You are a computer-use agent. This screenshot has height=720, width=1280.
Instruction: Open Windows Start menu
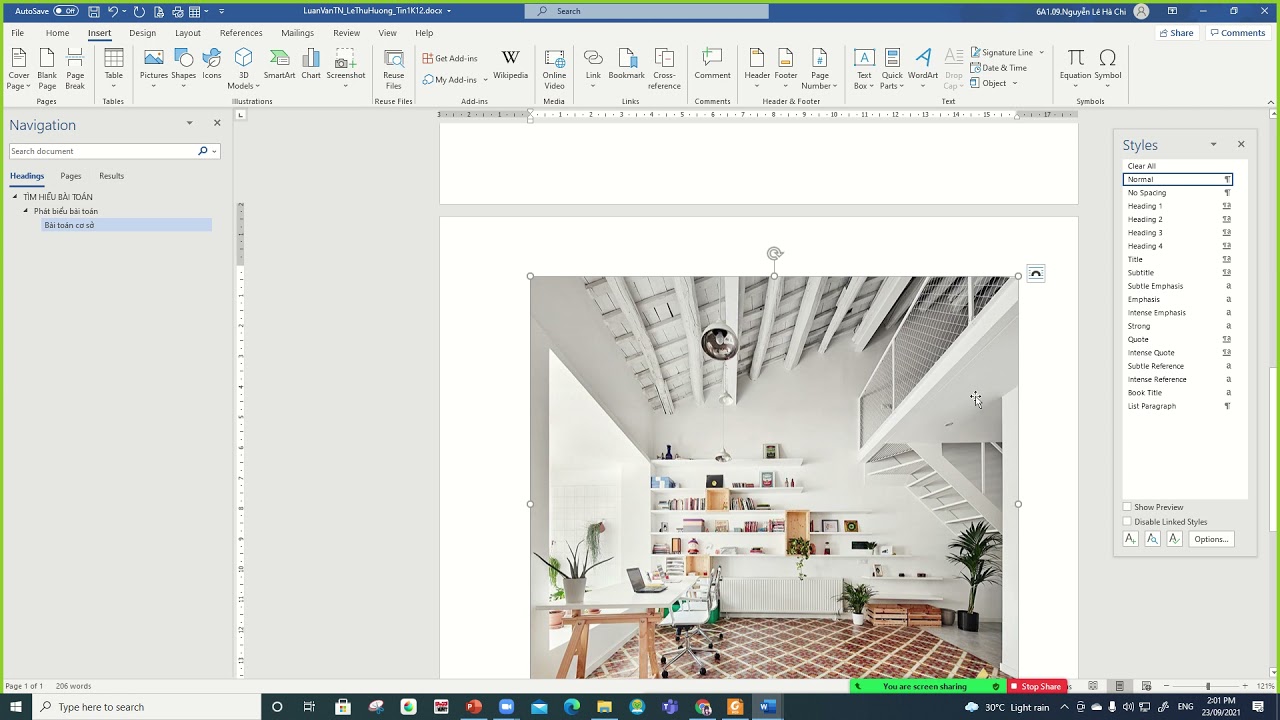coord(16,707)
